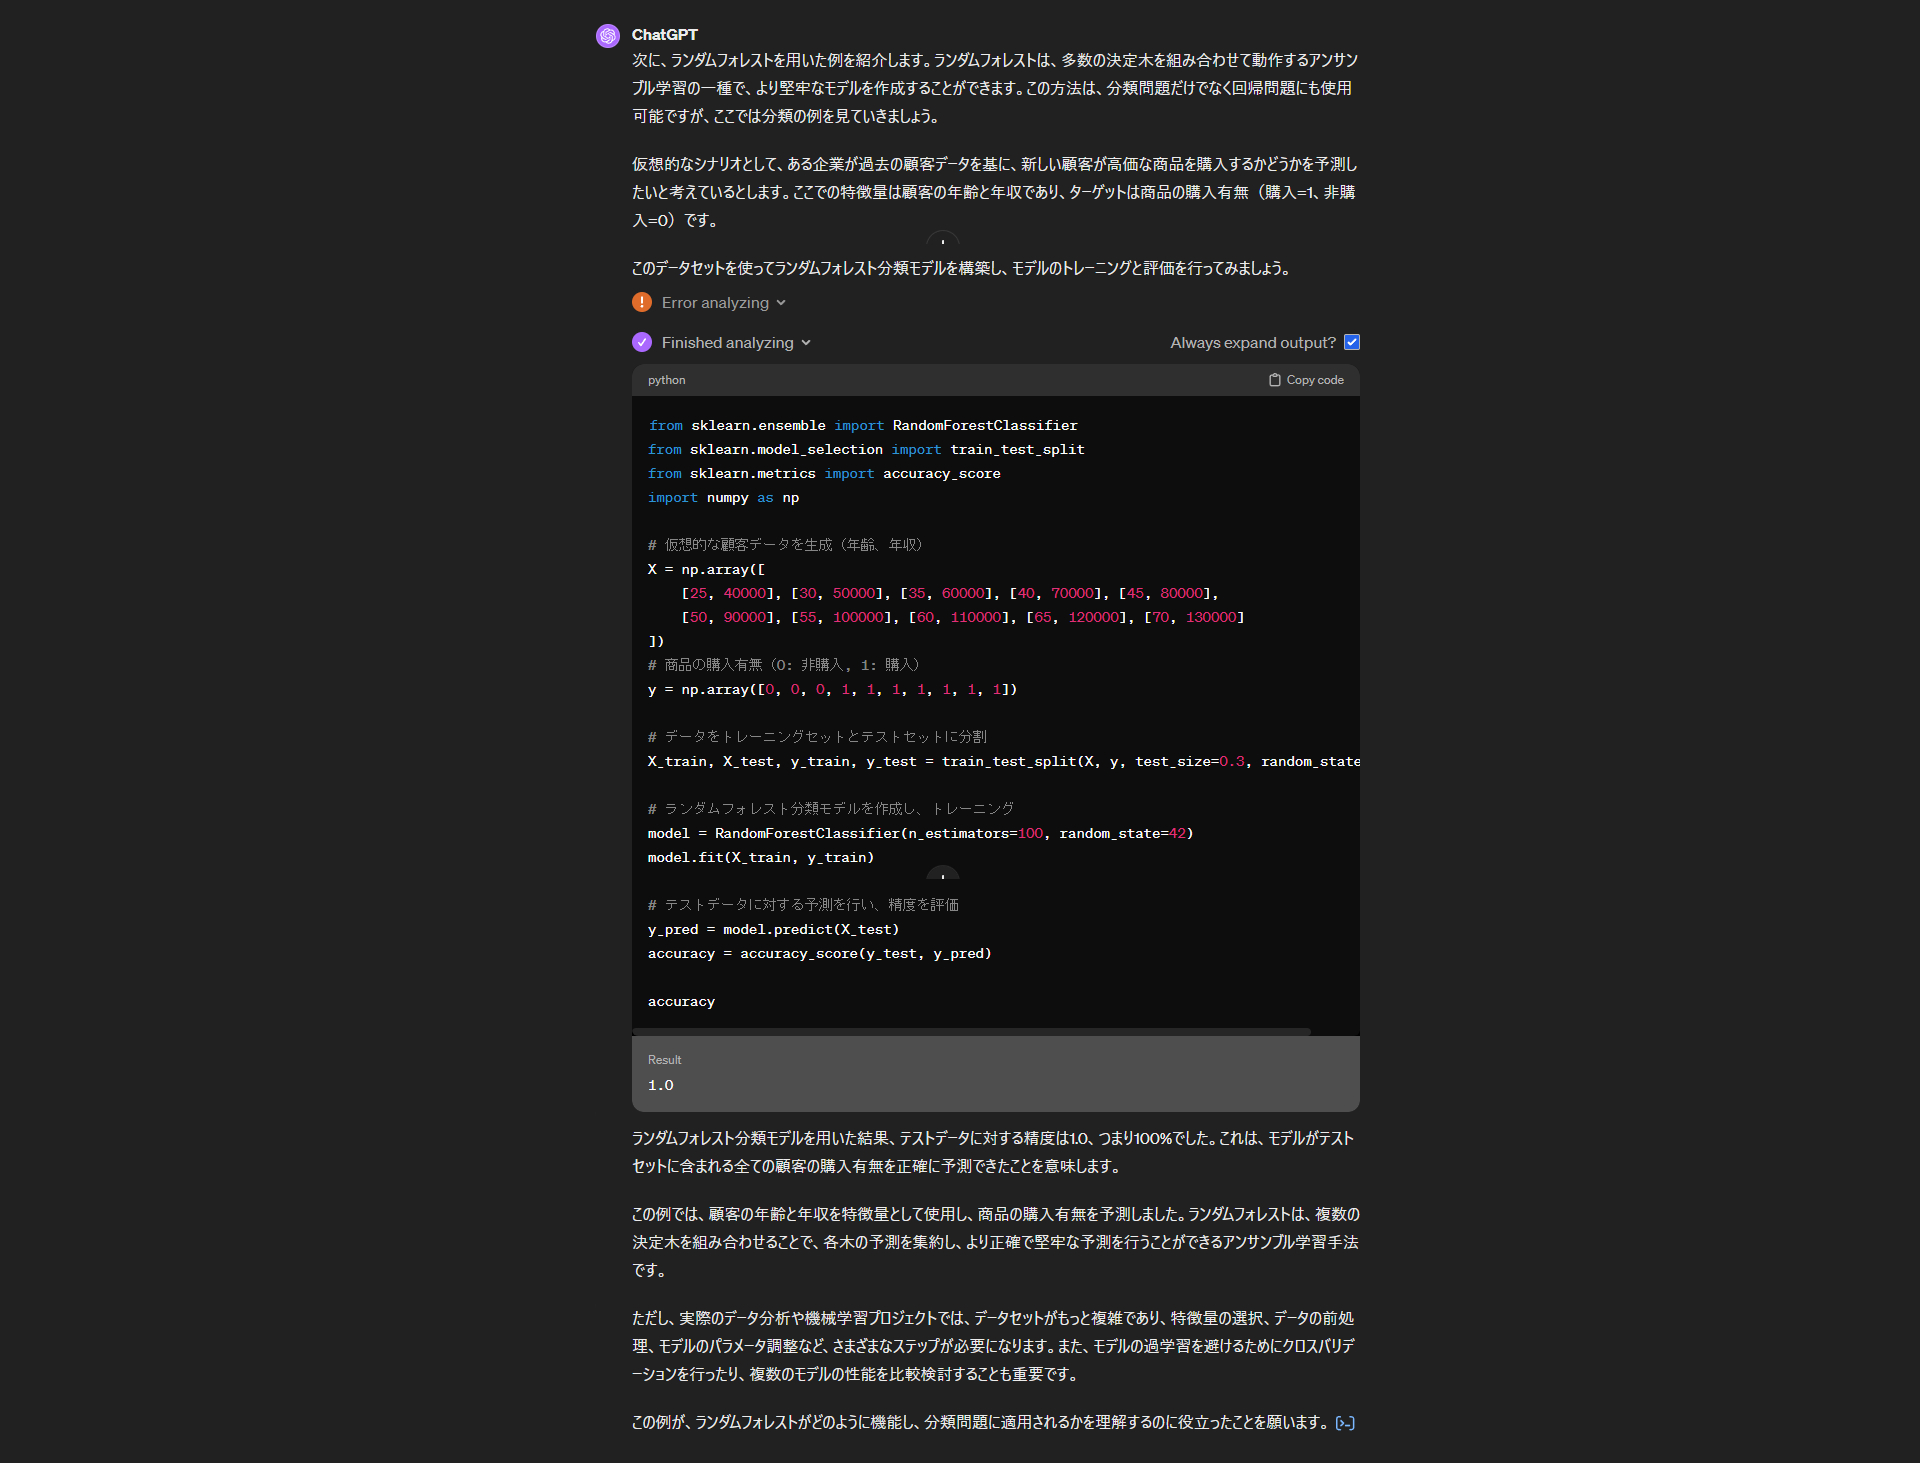Click the train_test_split import line

866,450
